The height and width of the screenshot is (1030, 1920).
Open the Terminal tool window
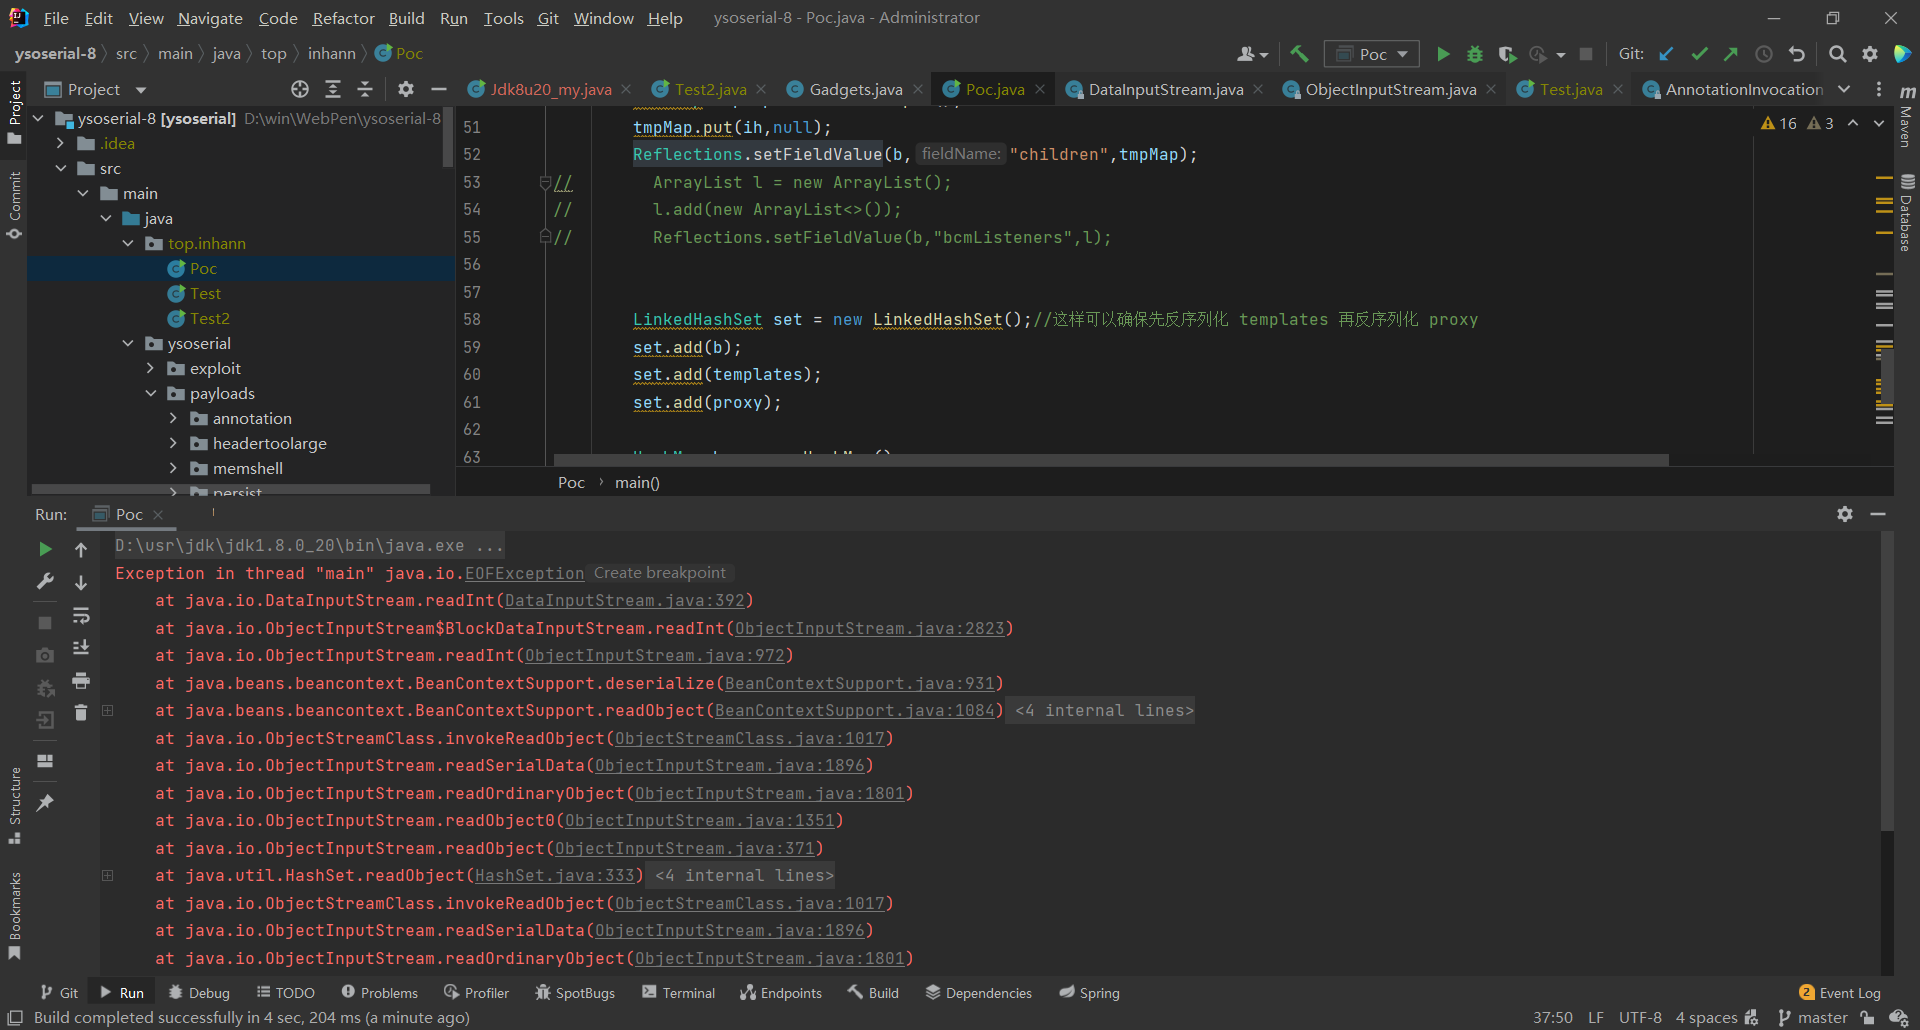click(x=678, y=993)
